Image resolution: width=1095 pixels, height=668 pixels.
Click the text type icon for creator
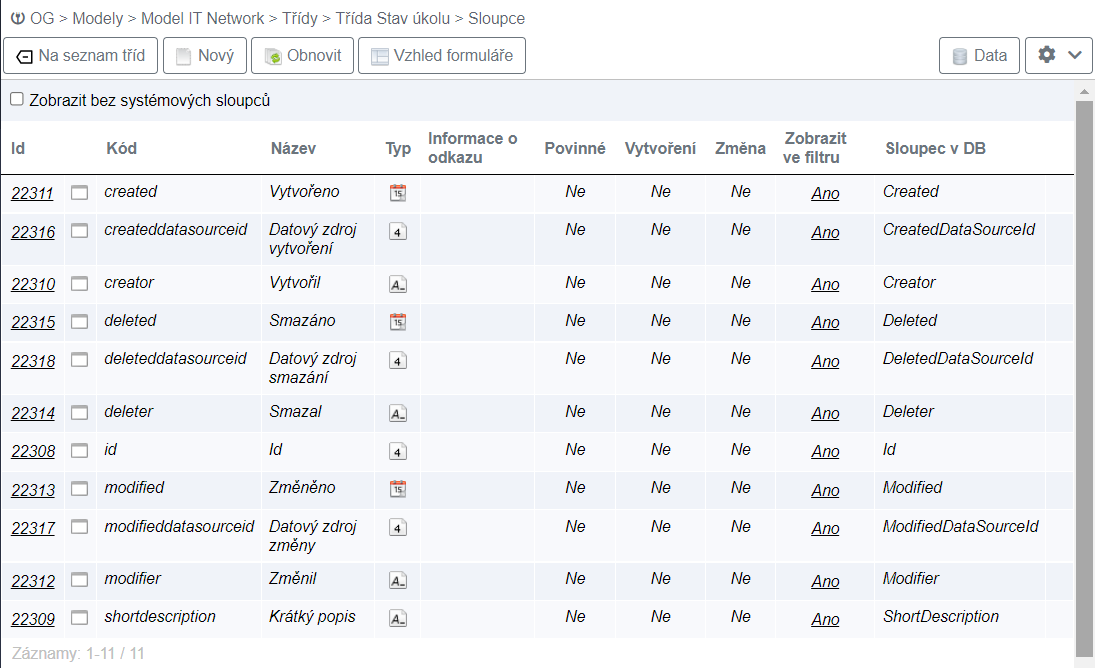[x=398, y=284]
